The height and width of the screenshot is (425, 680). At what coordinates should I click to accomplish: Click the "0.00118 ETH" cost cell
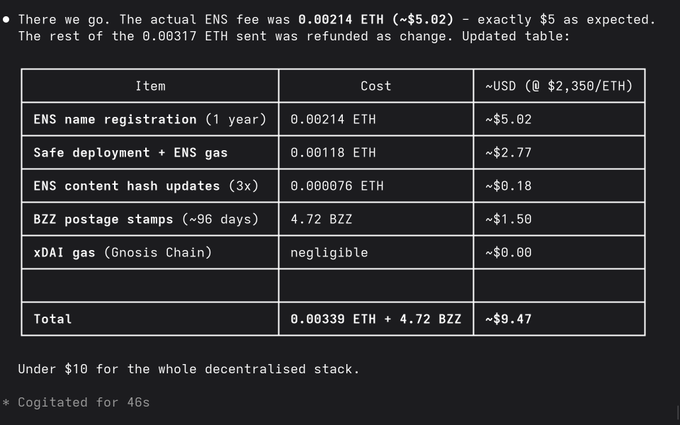[x=333, y=152]
